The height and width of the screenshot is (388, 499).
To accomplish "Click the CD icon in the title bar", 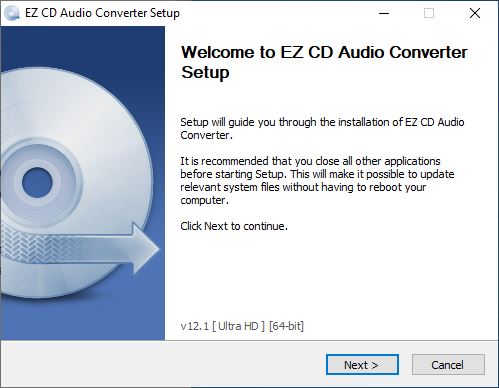I will click(x=12, y=13).
